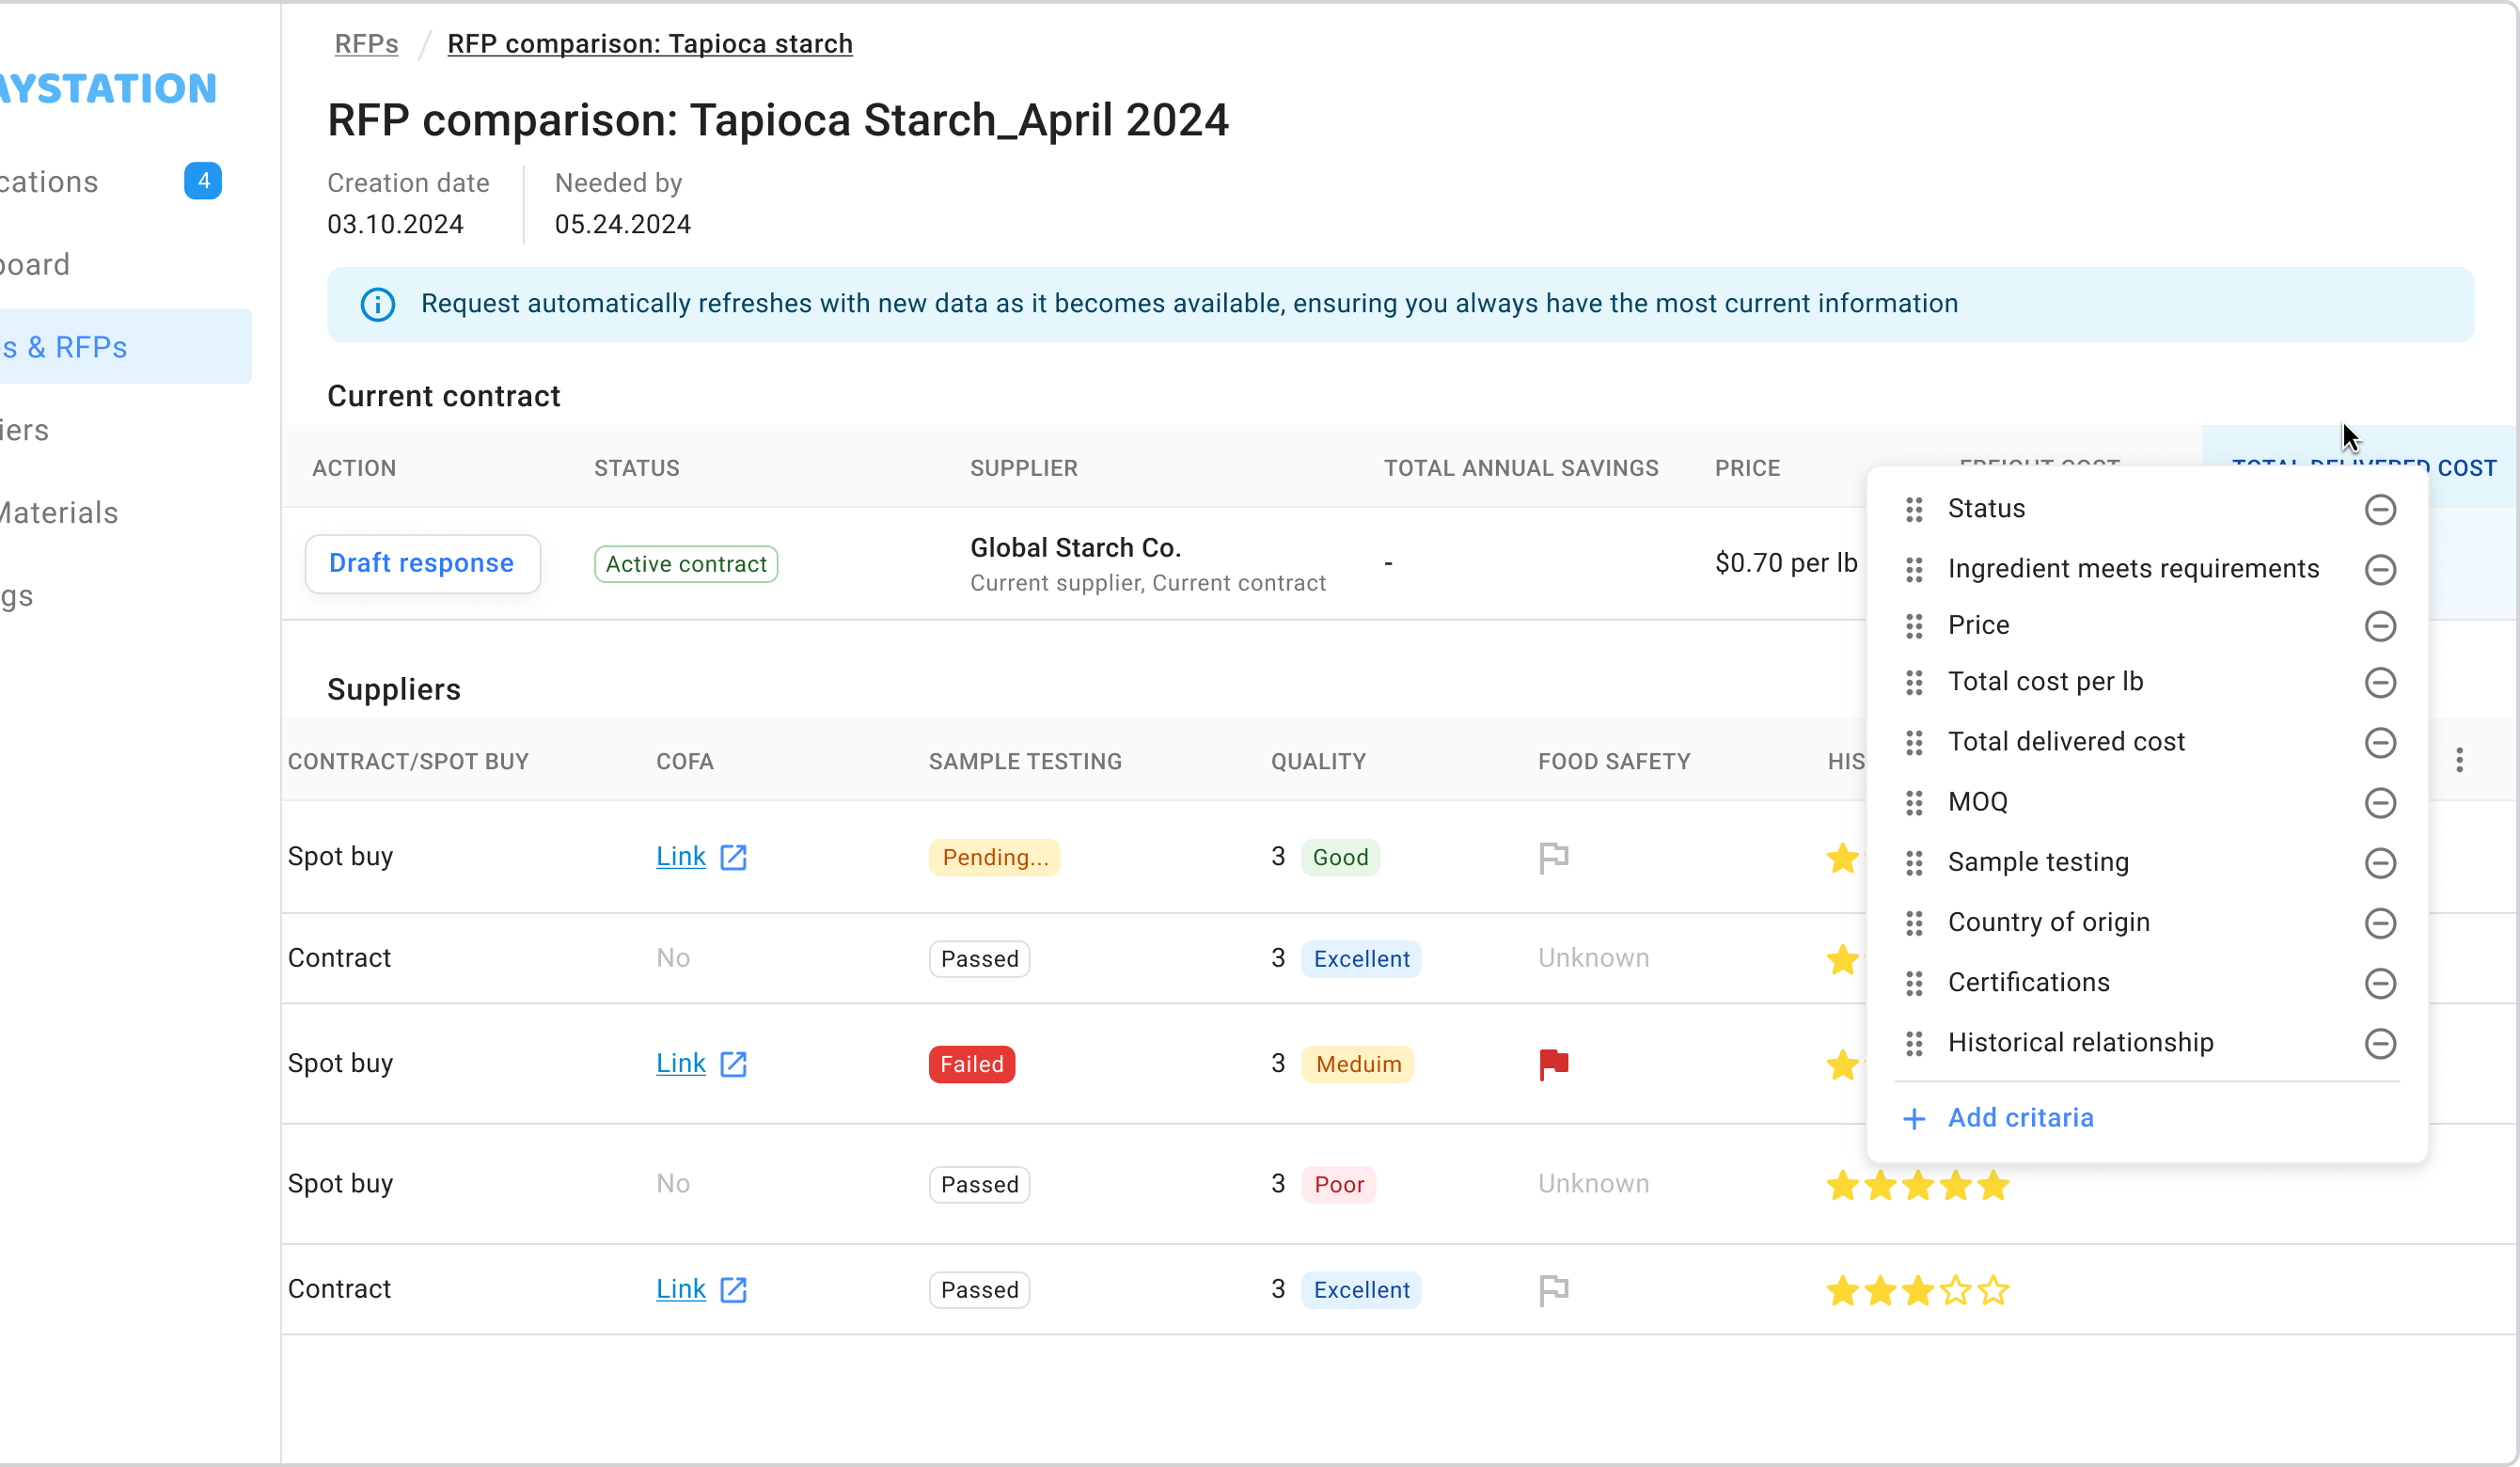Remove the MOQ criterion
The height and width of the screenshot is (1467, 2520).
[x=2380, y=803]
